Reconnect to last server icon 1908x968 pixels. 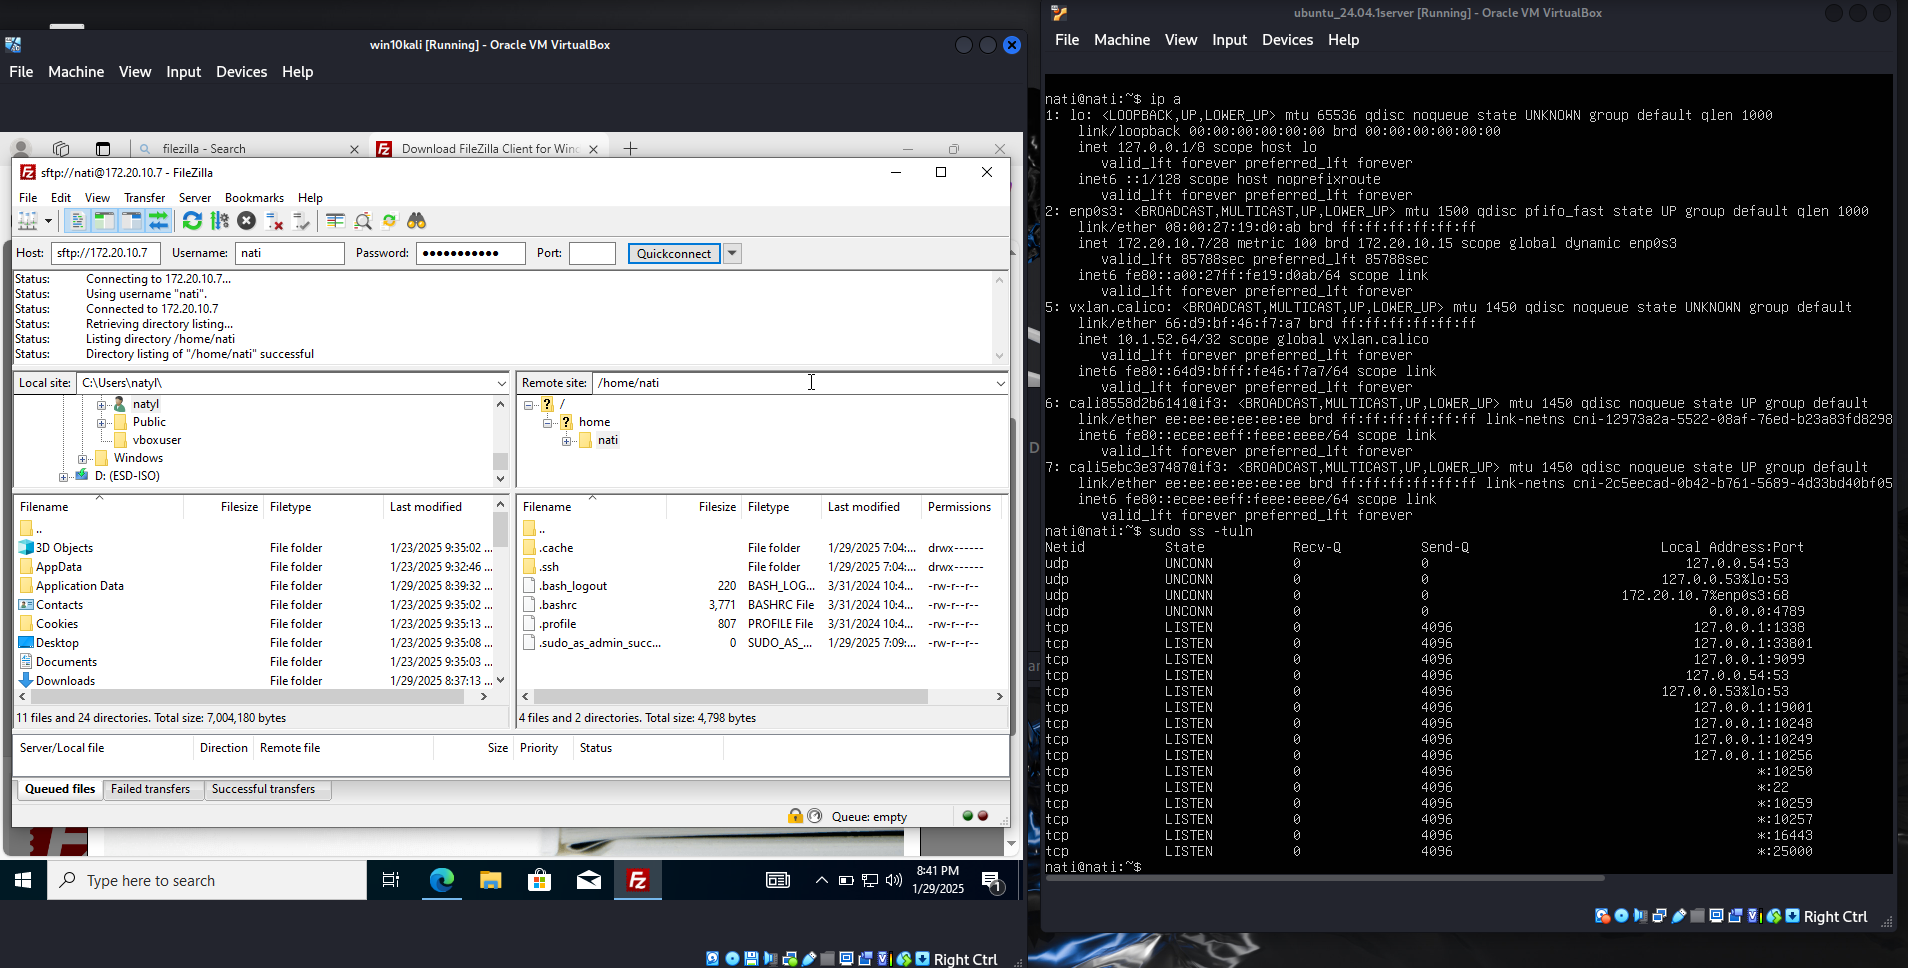301,221
